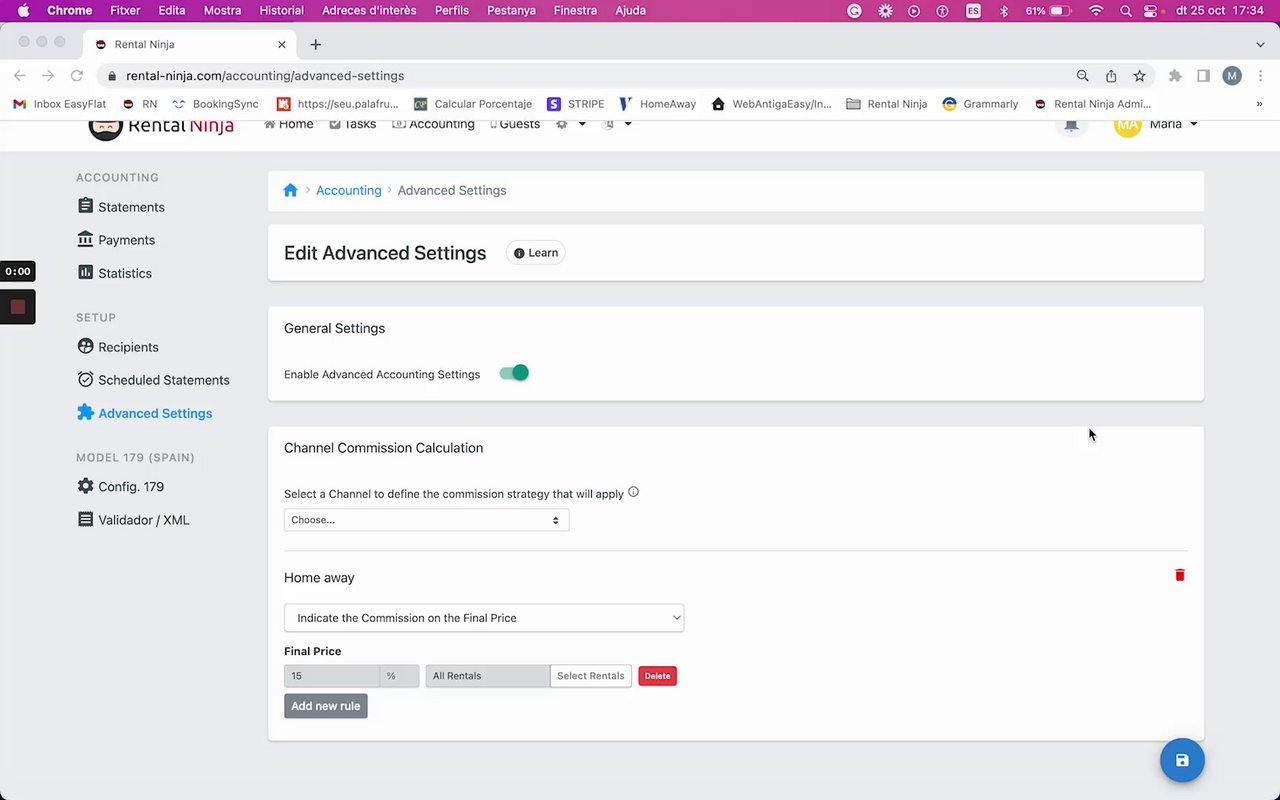Screen dimensions: 1280x800
Task: Open the notifications bell
Action: pyautogui.click(x=1071, y=124)
